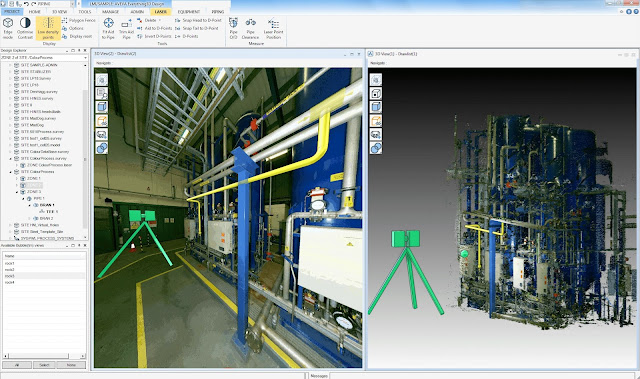Open the PROJECT ribbon tab
The image size is (640, 379).
pyautogui.click(x=12, y=11)
